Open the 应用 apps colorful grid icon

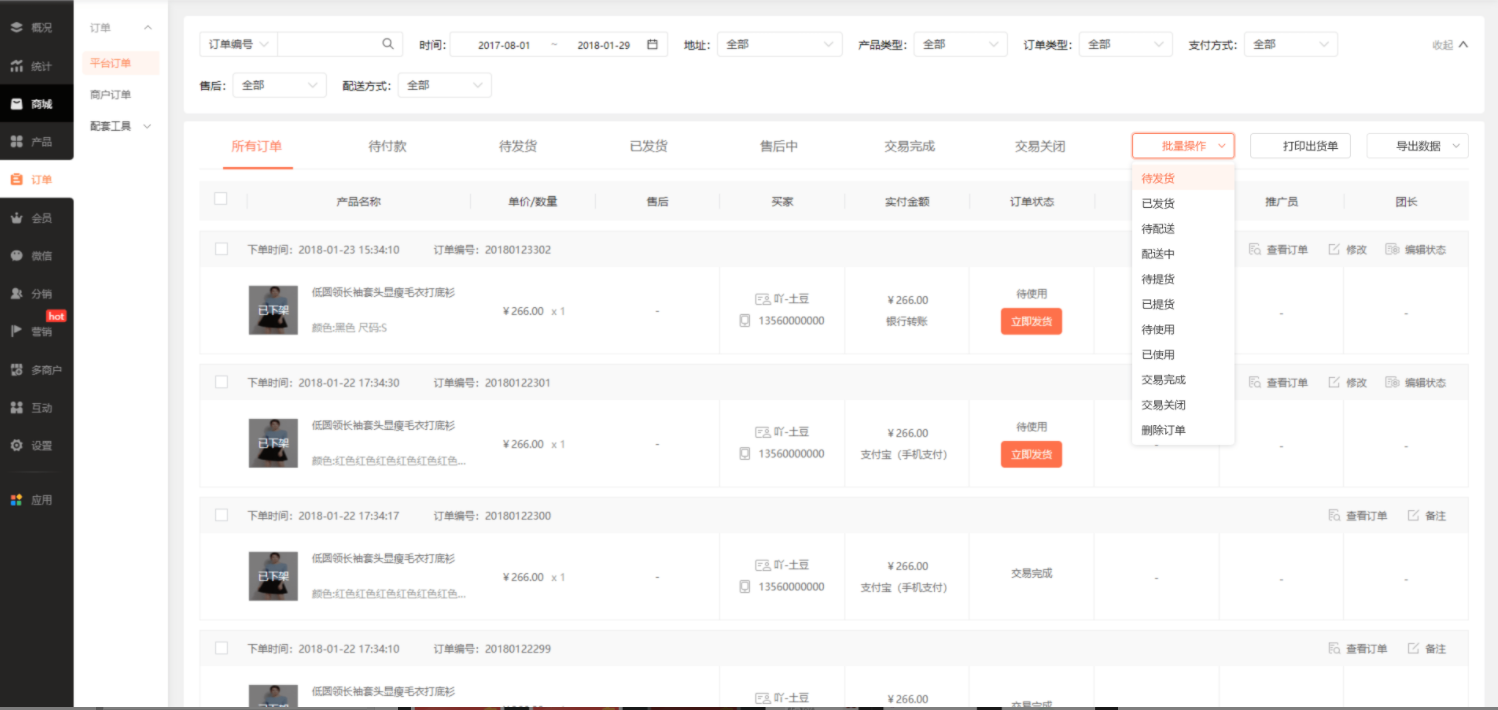[x=17, y=500]
